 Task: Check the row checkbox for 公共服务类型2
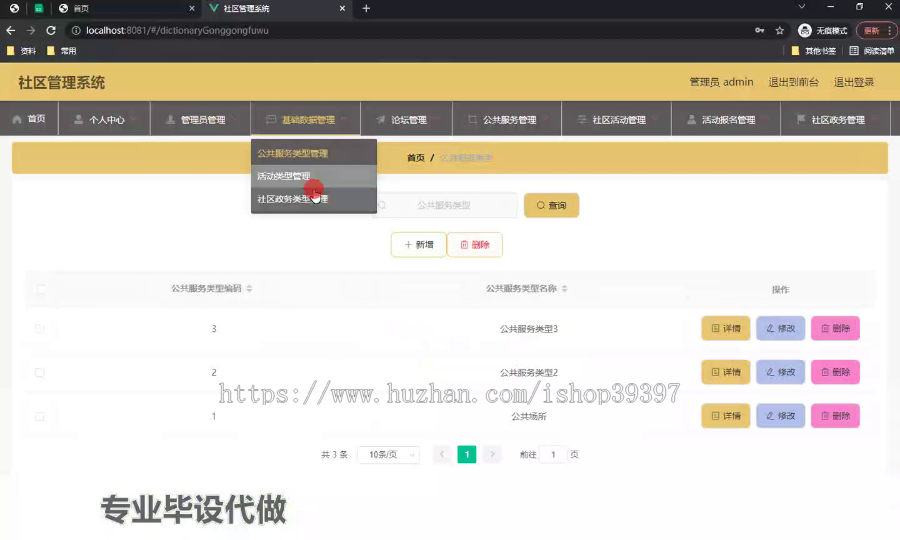click(39, 372)
